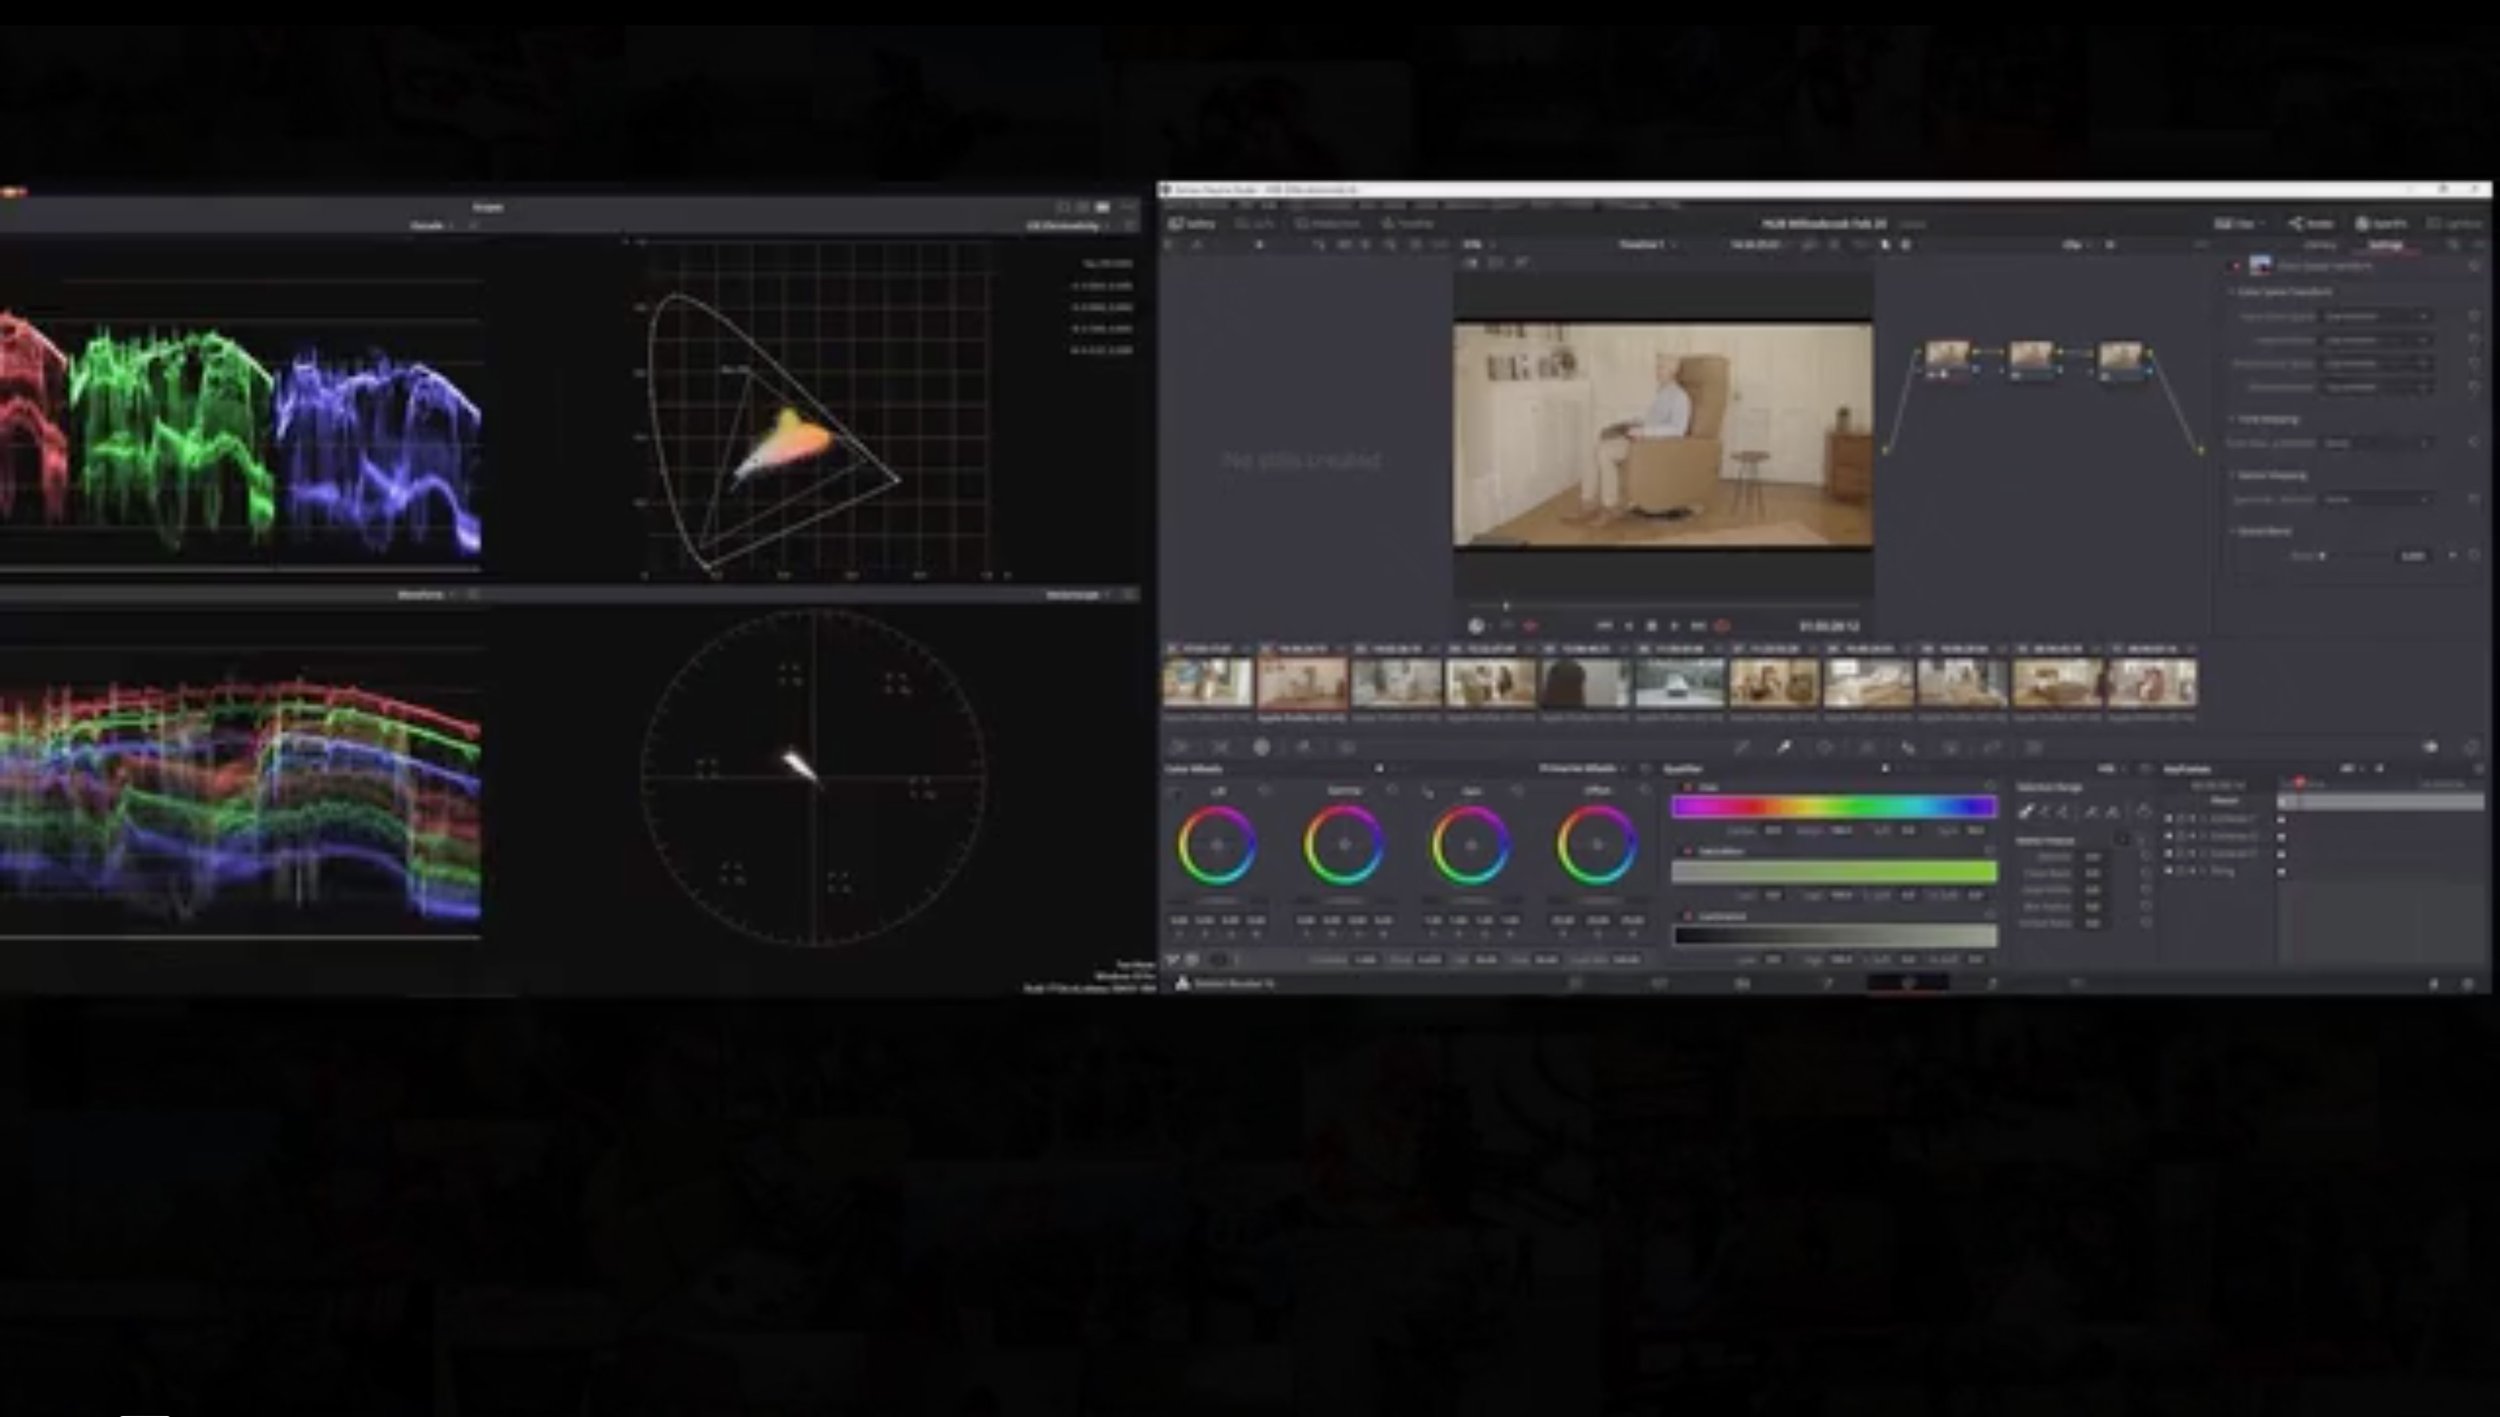Screen dimensions: 2500x1417
Task: Toggle the Gallery panel button
Action: click(x=1192, y=224)
